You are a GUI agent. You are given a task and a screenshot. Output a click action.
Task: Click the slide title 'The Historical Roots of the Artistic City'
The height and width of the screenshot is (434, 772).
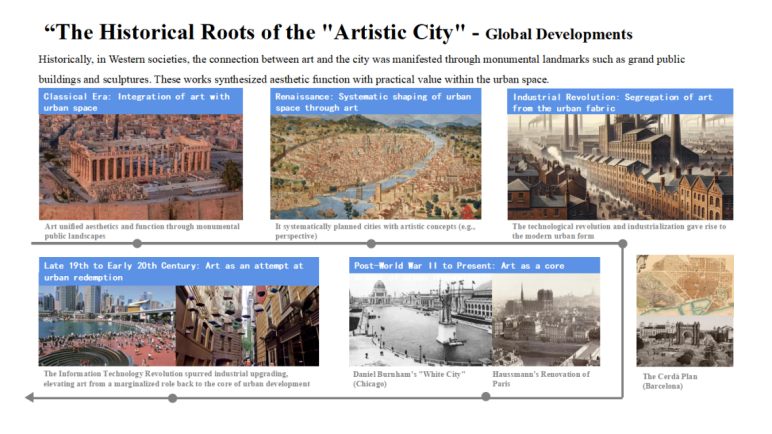[254, 33]
